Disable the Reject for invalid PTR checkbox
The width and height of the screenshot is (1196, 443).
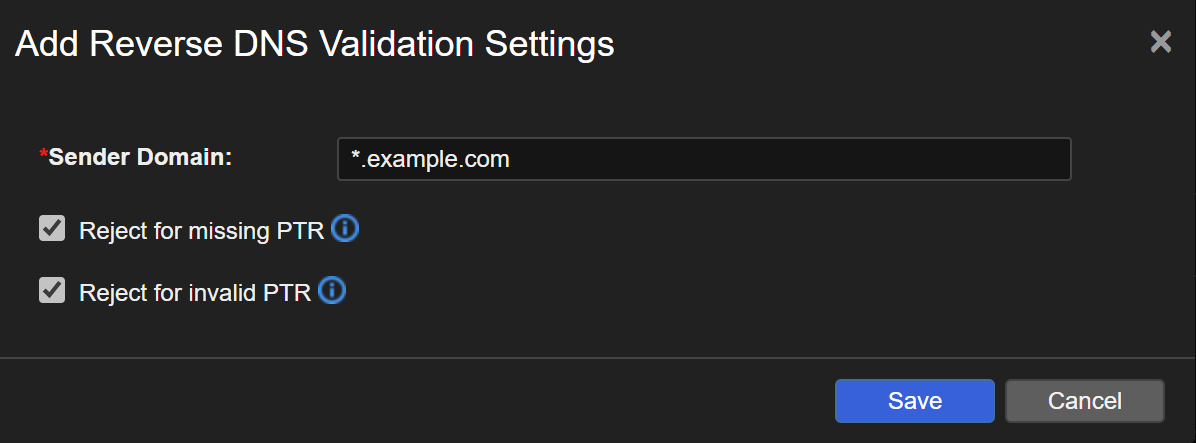click(x=52, y=290)
